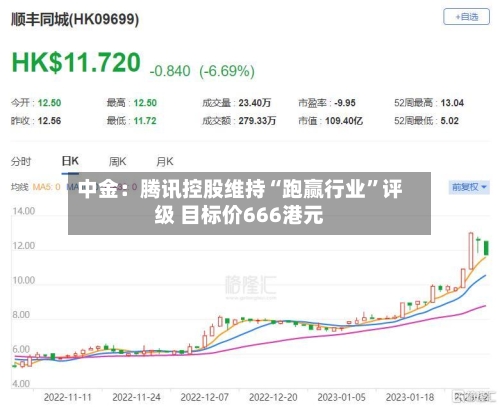Image resolution: width=500 pixels, height=407 pixels.
Task: Click the 2023-01-05 date axis label
Action: point(341,397)
